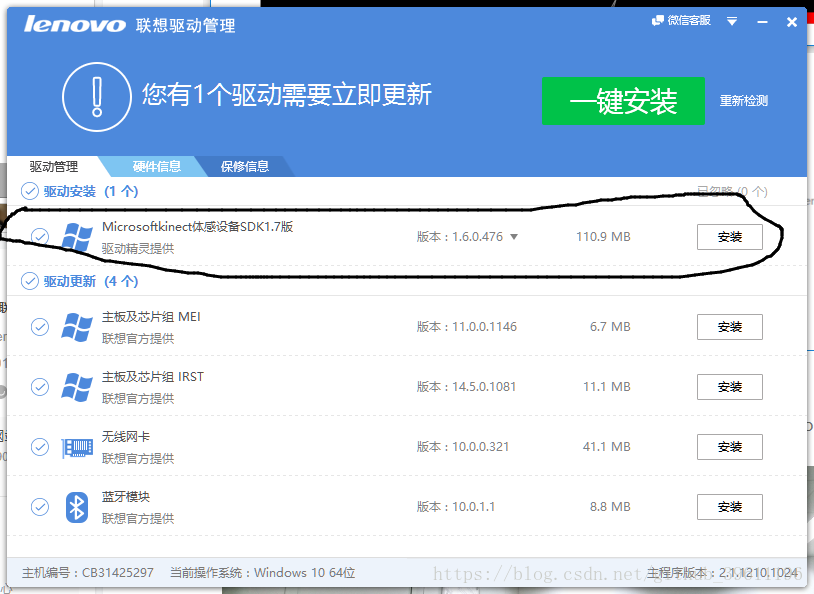Image resolution: width=814 pixels, height=594 pixels.
Task: Select the 主板及芯片组 MEI name text
Action: pos(151,317)
